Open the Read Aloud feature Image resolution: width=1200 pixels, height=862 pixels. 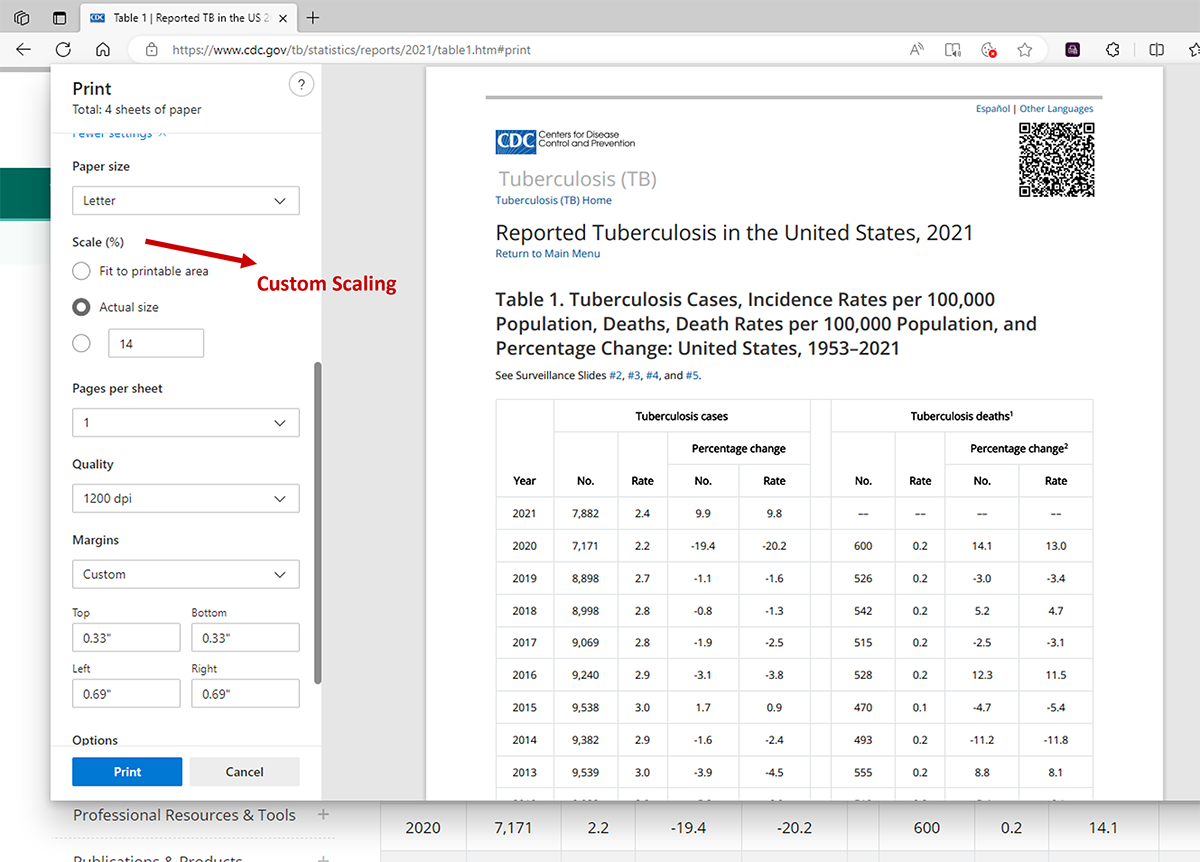click(x=916, y=50)
